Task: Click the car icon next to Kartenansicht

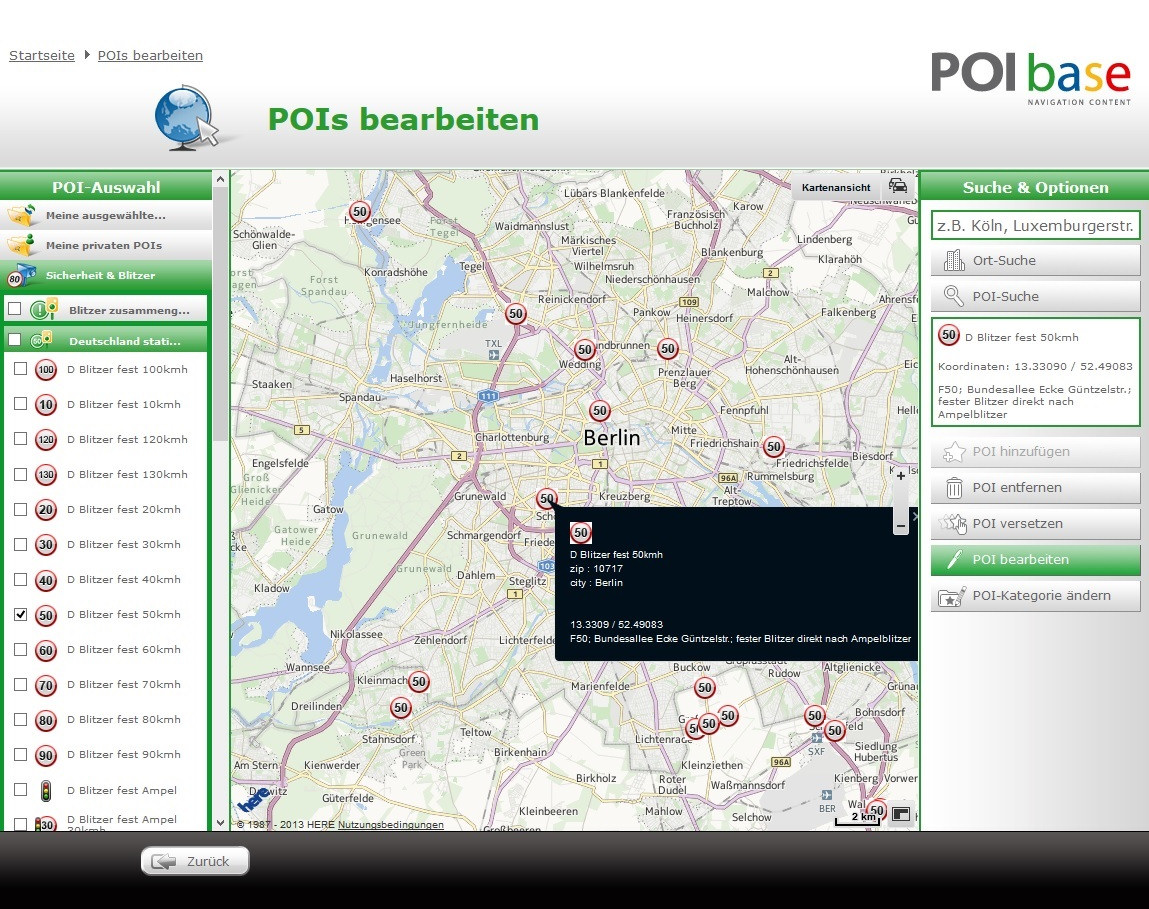Action: coord(898,186)
